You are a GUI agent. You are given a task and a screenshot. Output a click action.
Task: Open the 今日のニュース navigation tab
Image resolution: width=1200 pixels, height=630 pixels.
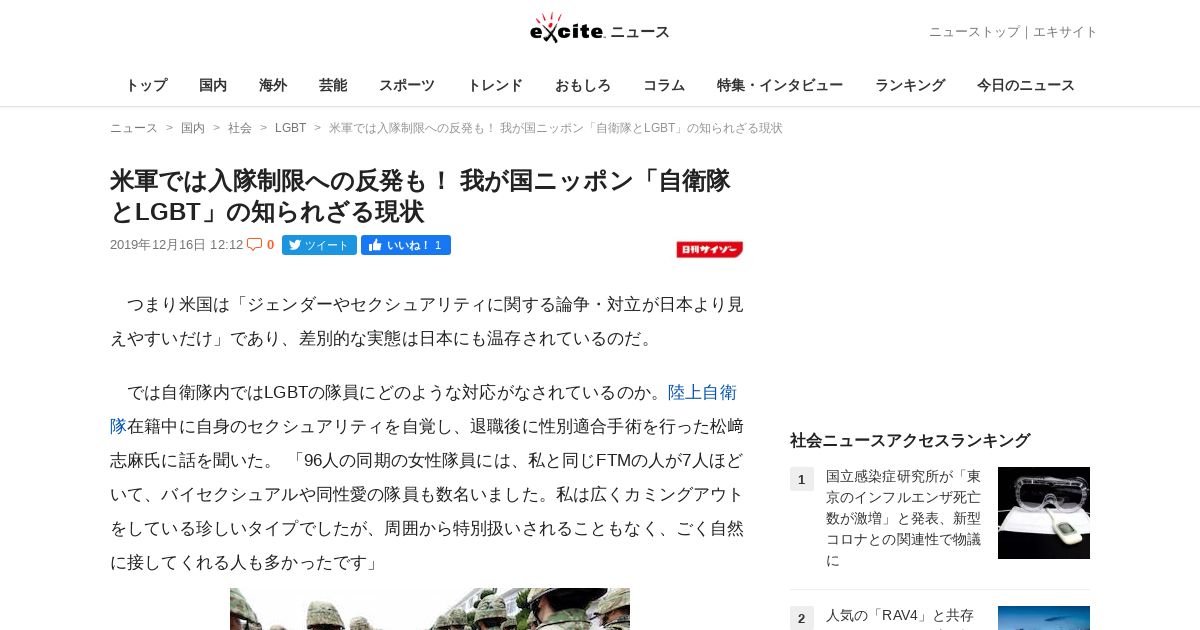[x=1026, y=85]
